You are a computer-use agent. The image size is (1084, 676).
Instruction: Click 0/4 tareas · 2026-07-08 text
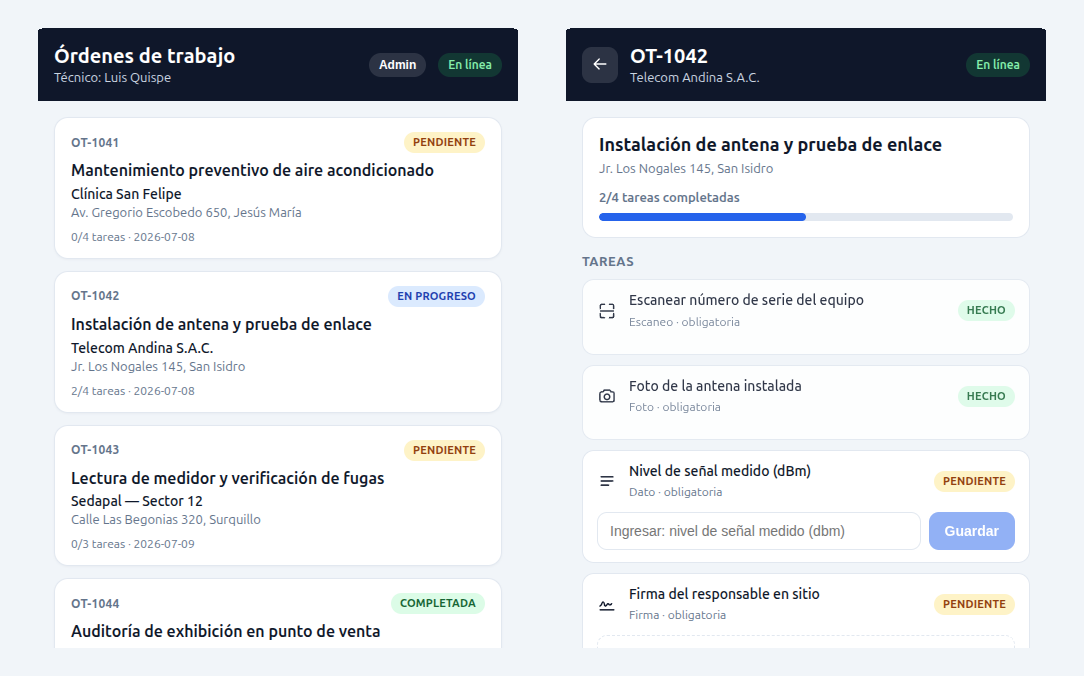(x=133, y=237)
